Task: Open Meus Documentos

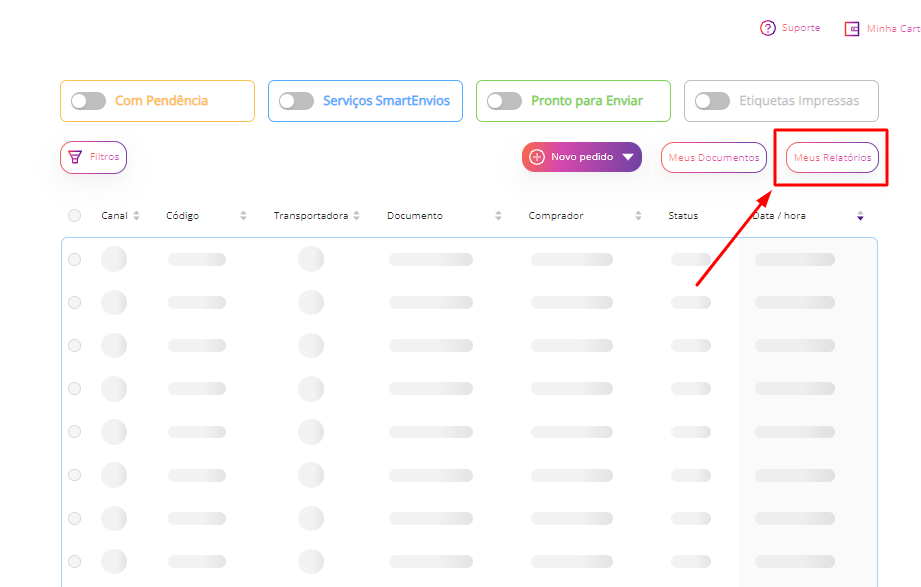Action: click(714, 157)
